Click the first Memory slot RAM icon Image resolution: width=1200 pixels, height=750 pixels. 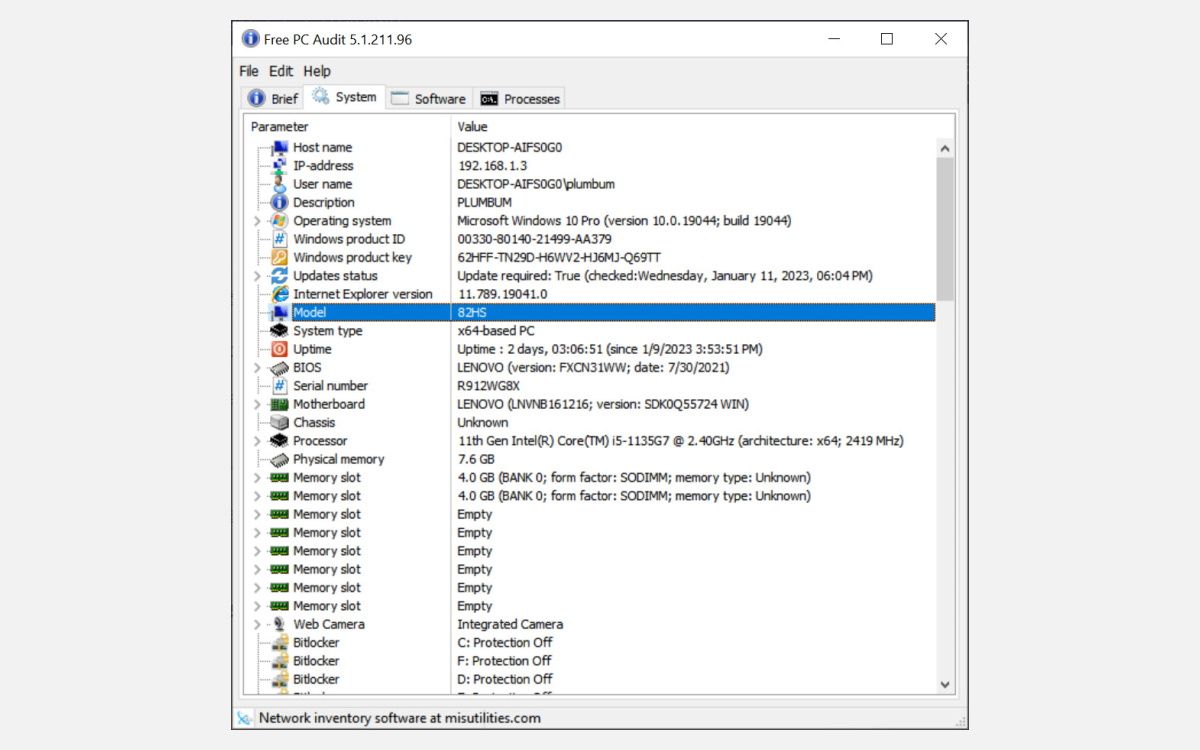(281, 477)
